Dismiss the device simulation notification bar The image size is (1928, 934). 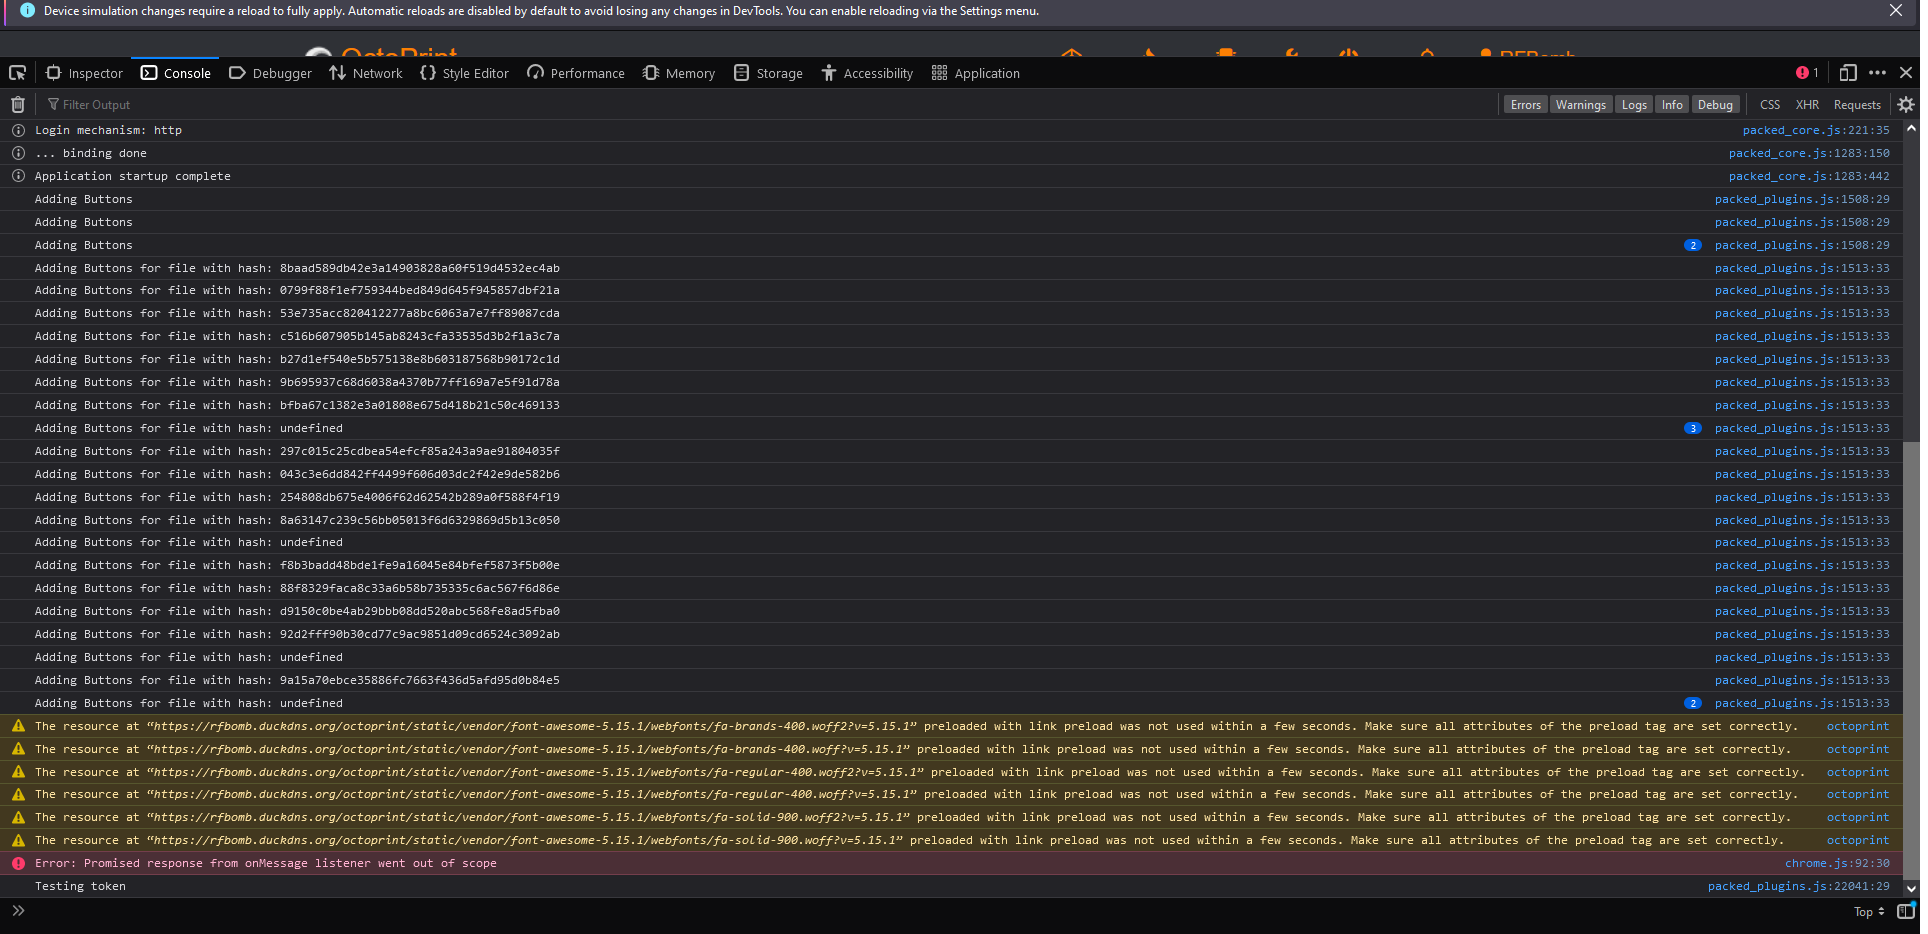click(1896, 10)
